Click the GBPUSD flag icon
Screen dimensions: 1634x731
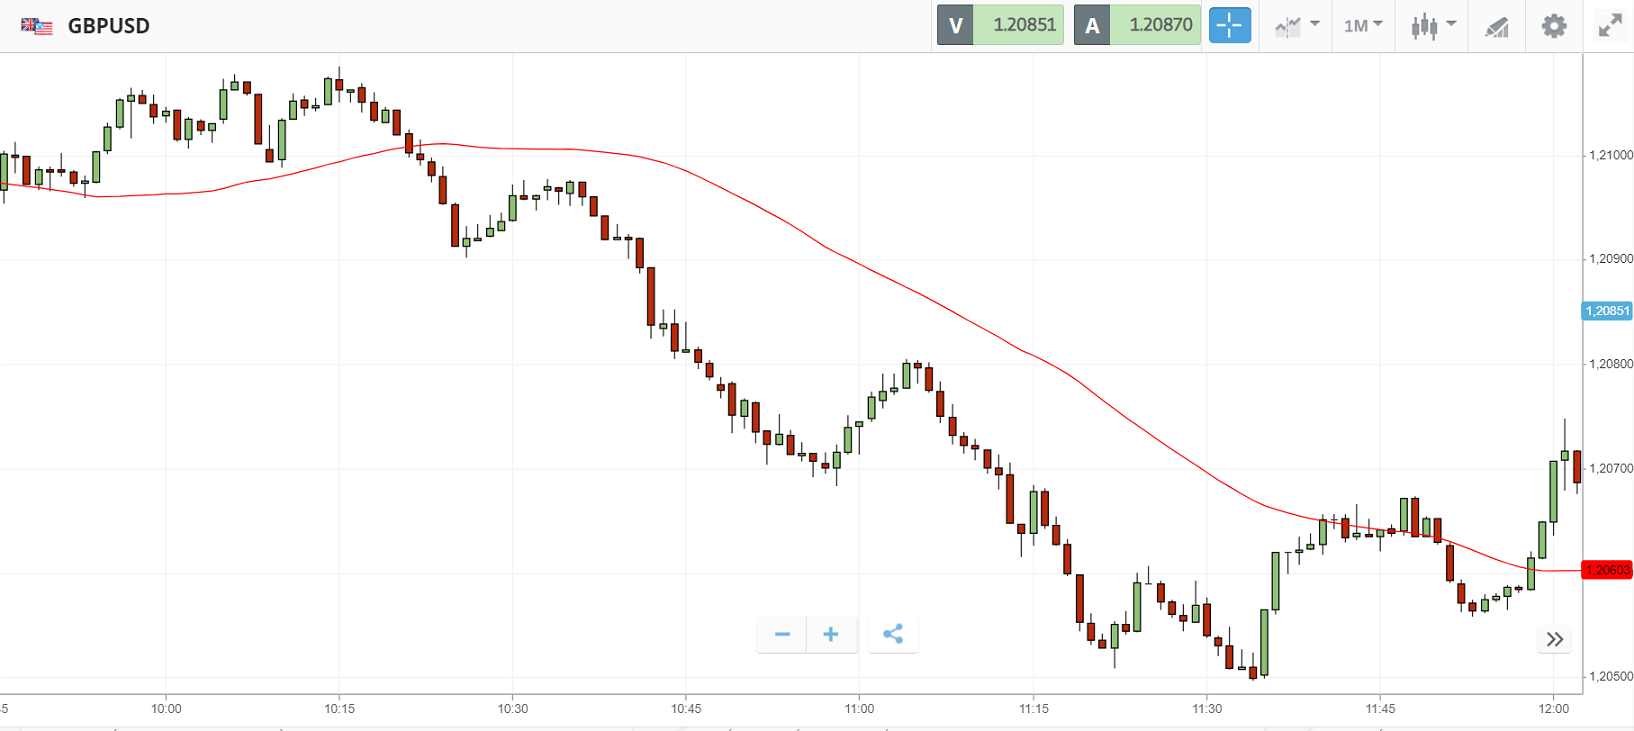(x=37, y=26)
